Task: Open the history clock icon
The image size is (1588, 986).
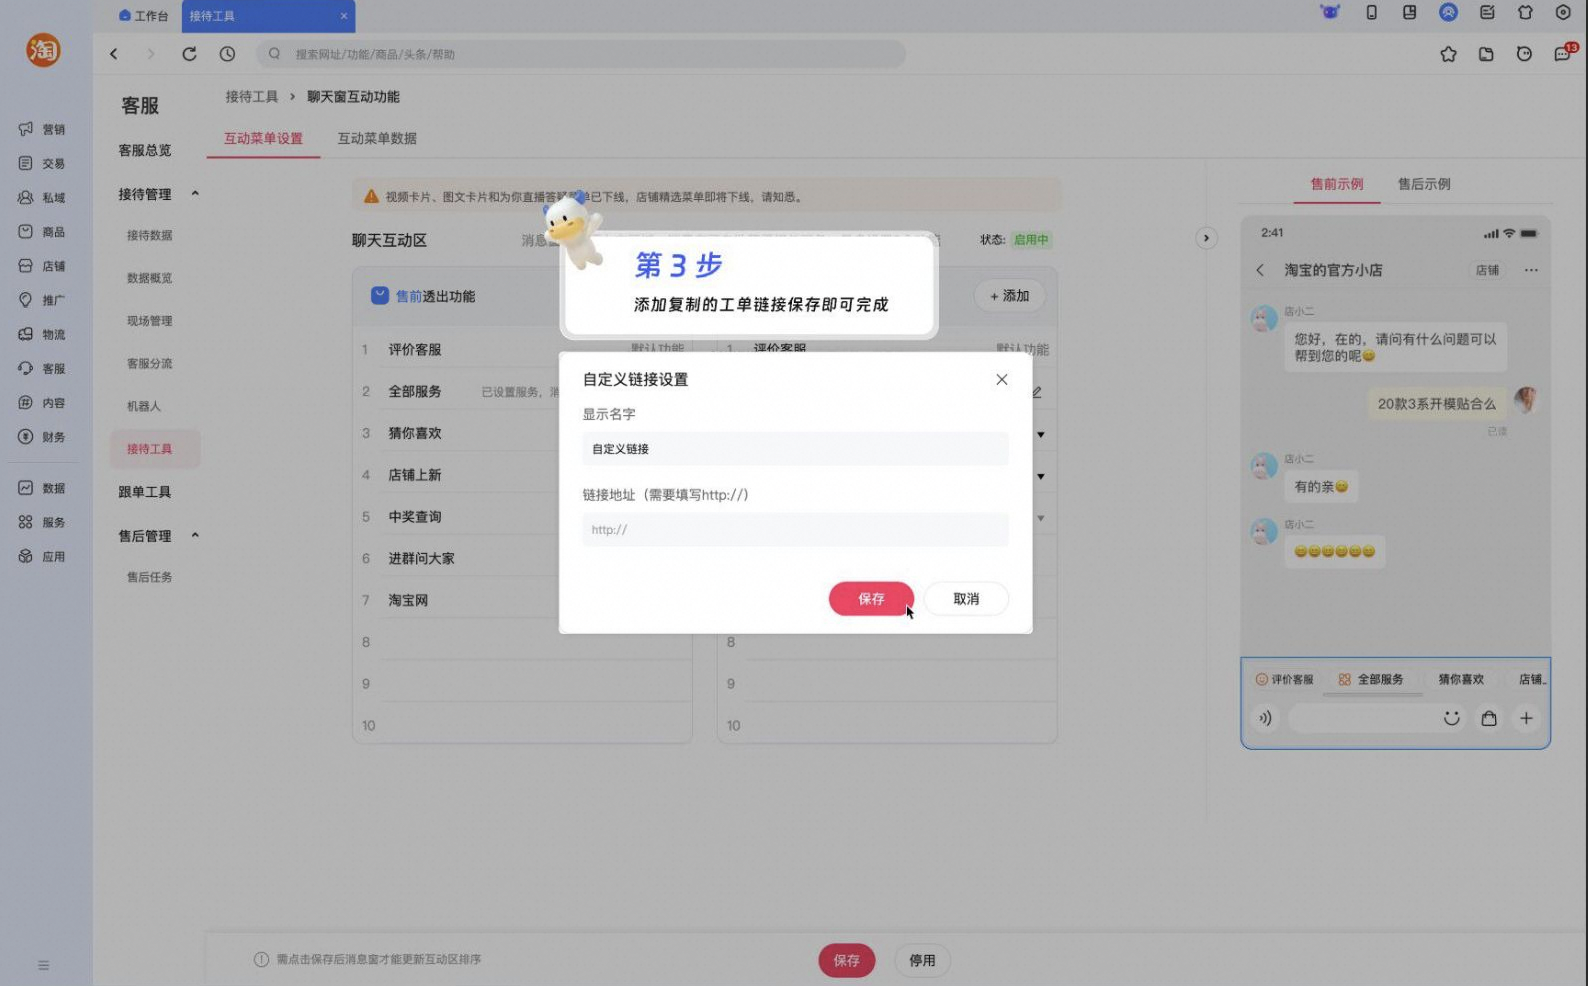Action: pyautogui.click(x=227, y=54)
